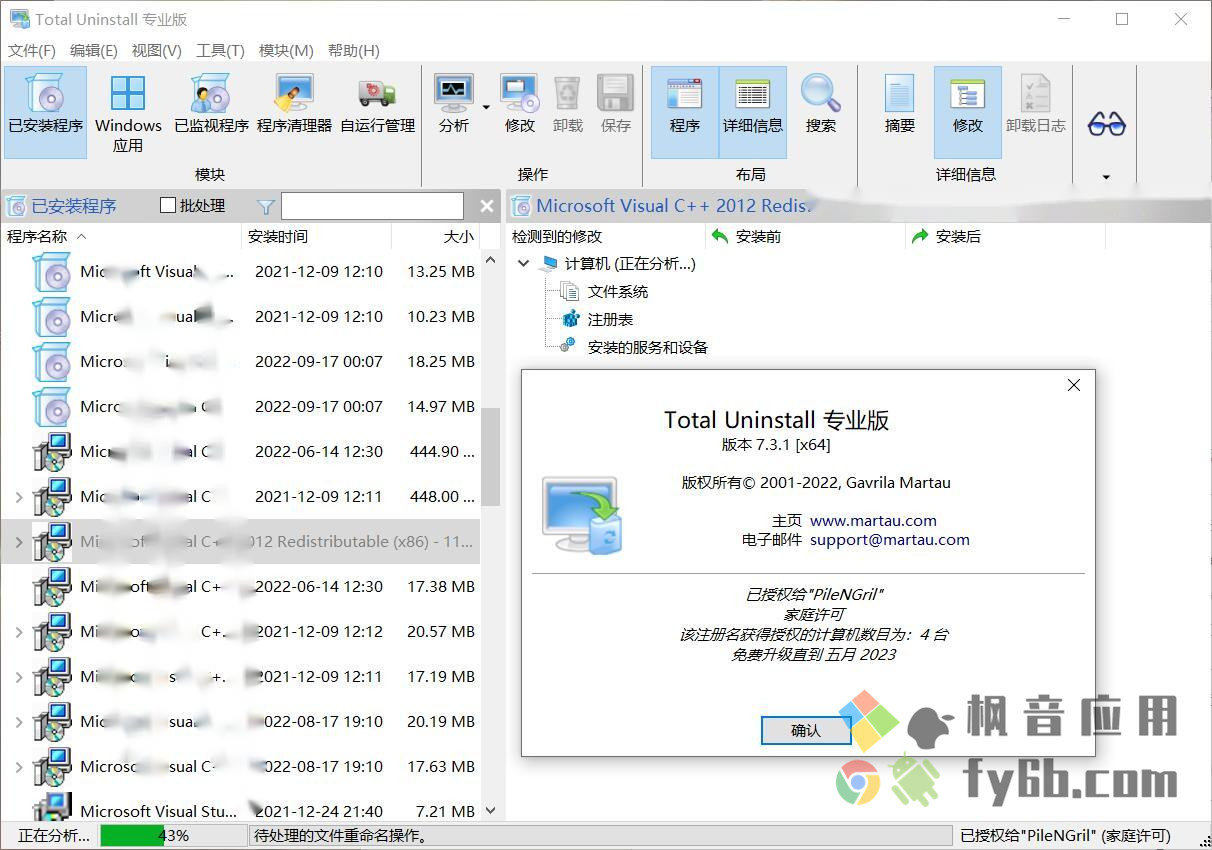
Task: Open the 卸载日志 view
Action: tap(1036, 104)
